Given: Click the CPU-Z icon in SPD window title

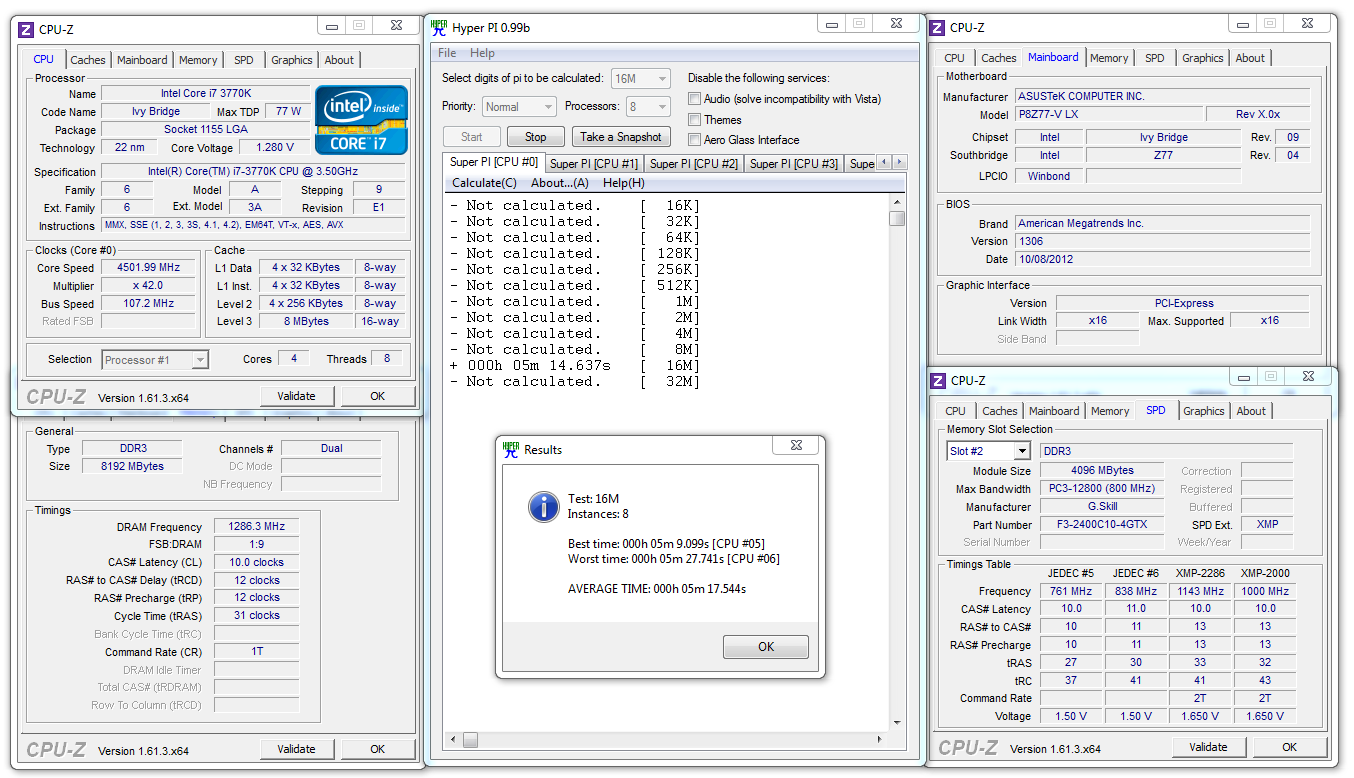Looking at the screenshot, I should pyautogui.click(x=938, y=380).
